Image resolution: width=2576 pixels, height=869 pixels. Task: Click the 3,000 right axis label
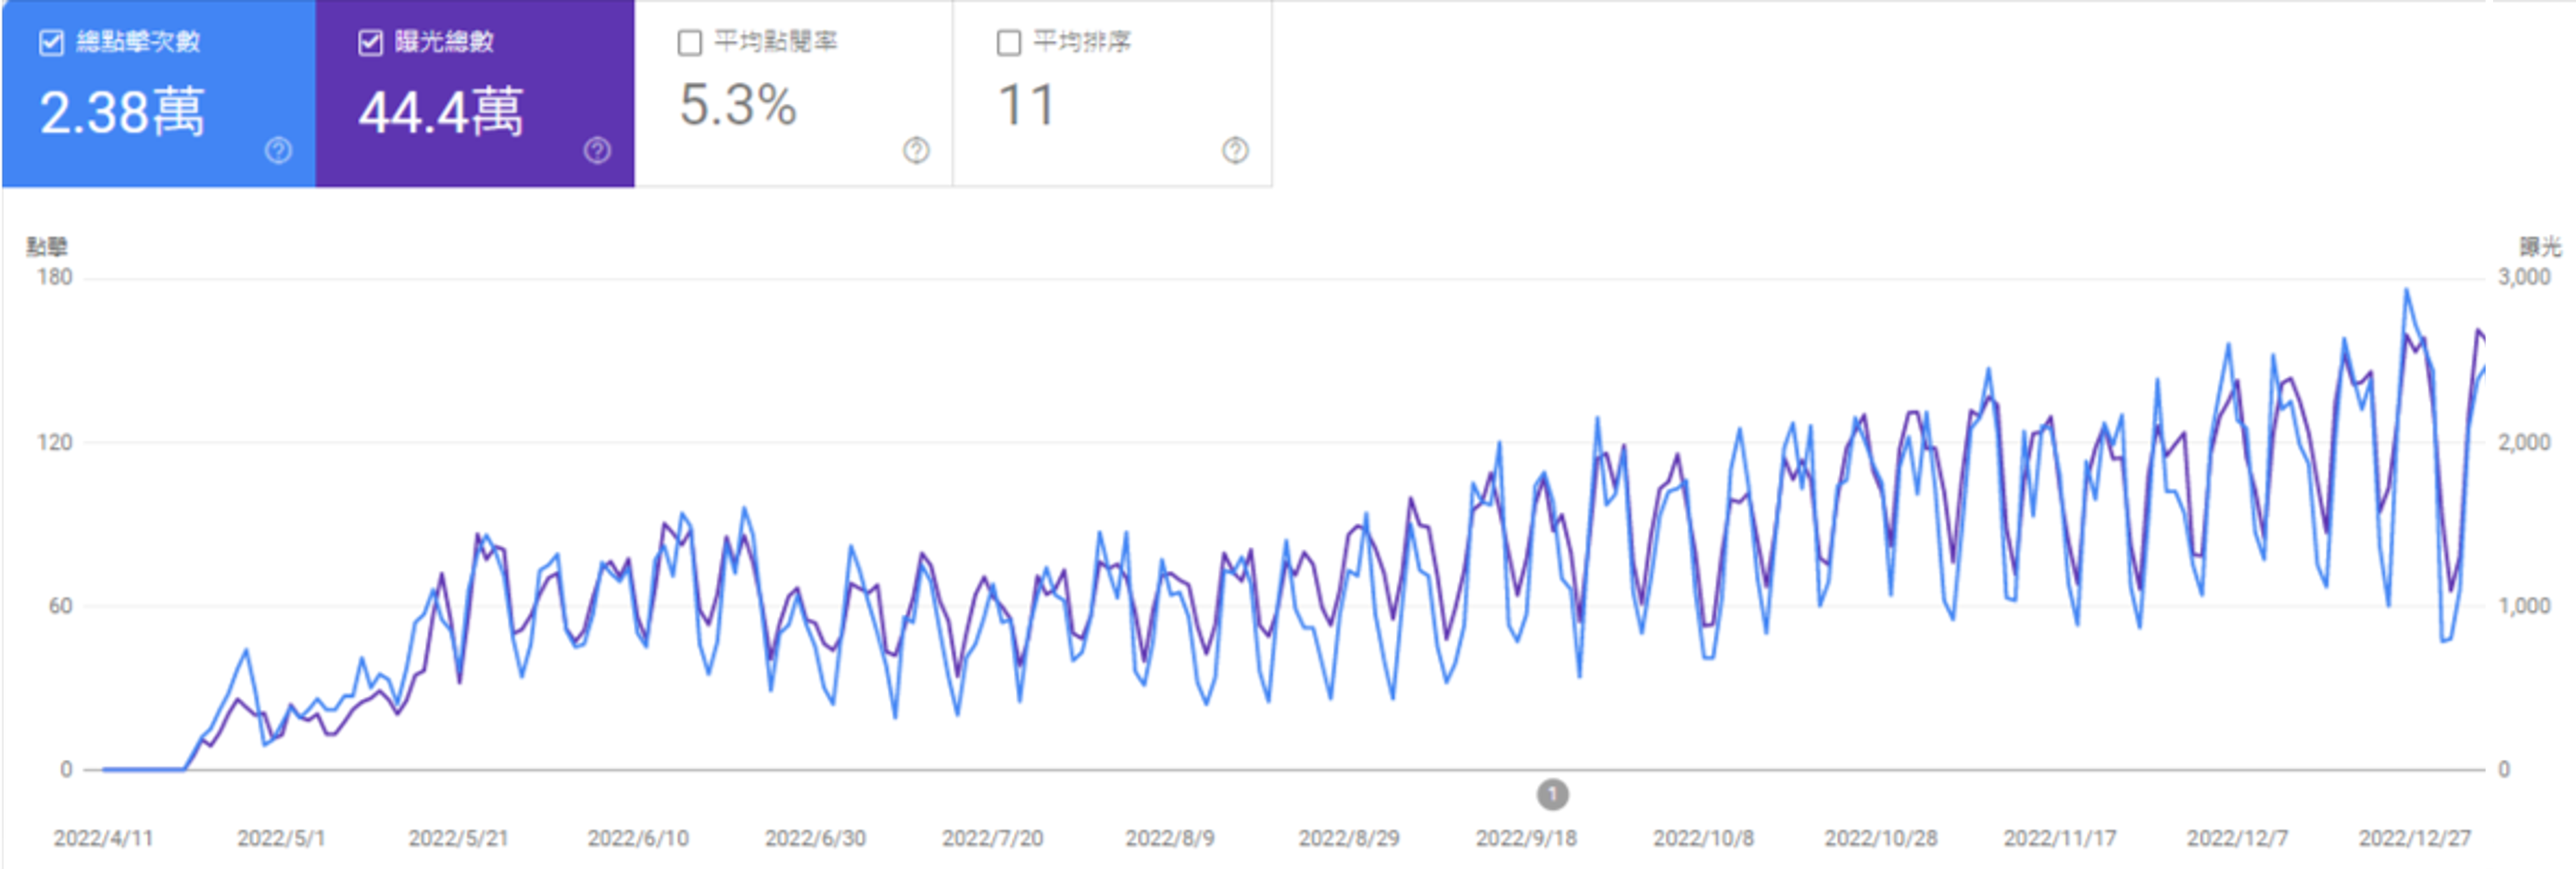(2523, 277)
